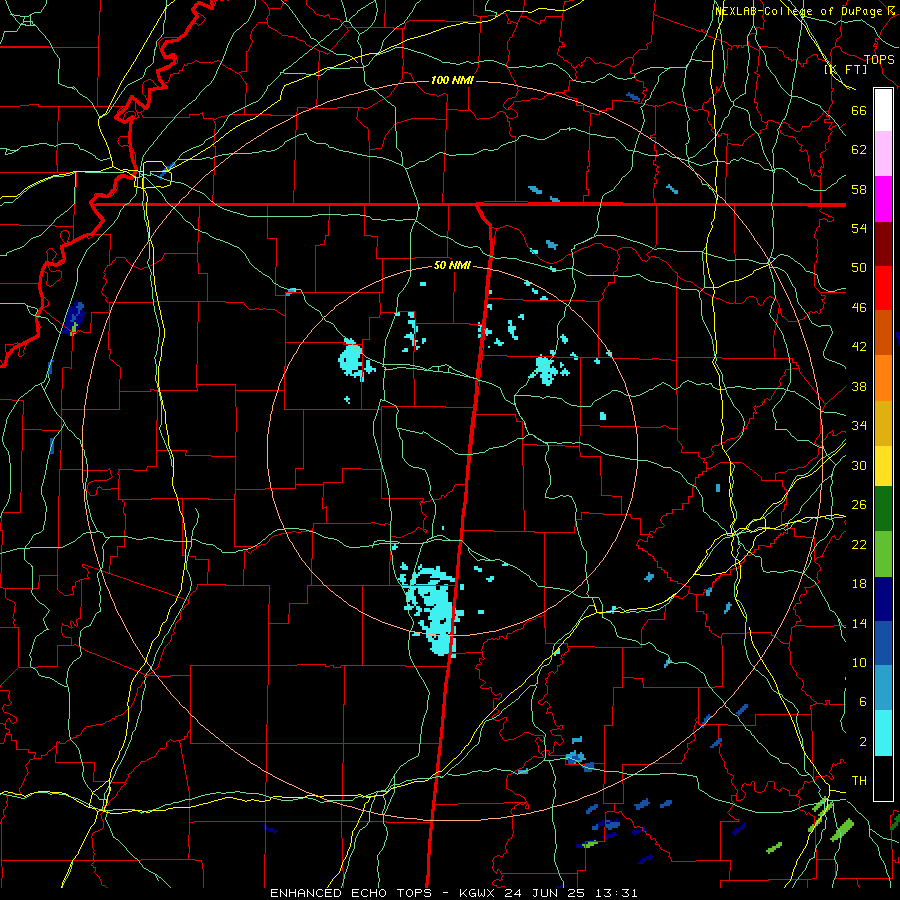Click the 62 scale label

click(859, 150)
